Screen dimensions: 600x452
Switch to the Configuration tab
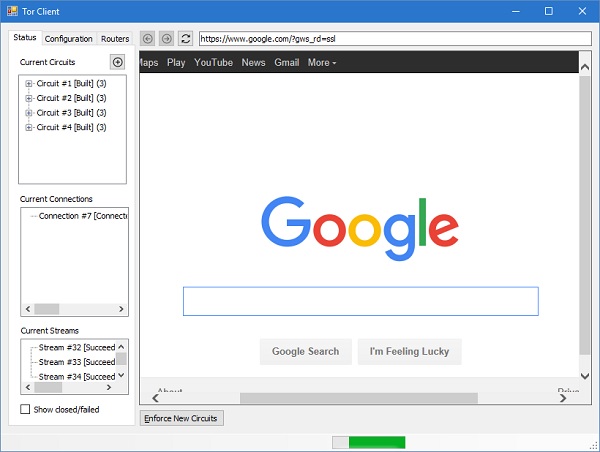pos(68,39)
